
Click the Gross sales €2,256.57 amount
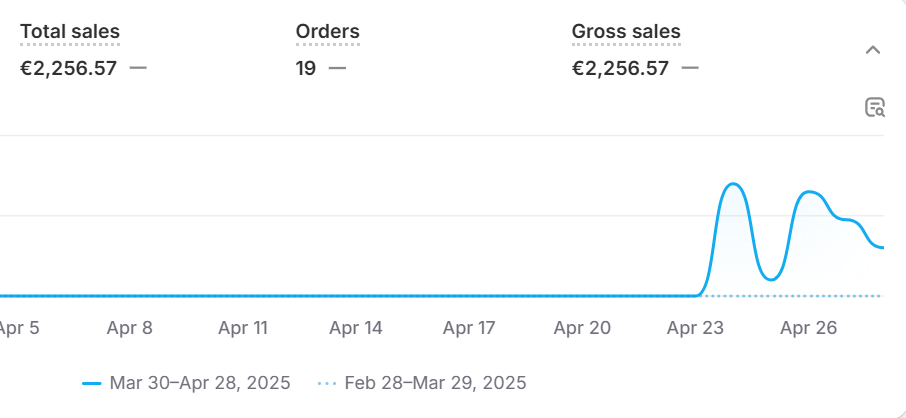(x=621, y=68)
